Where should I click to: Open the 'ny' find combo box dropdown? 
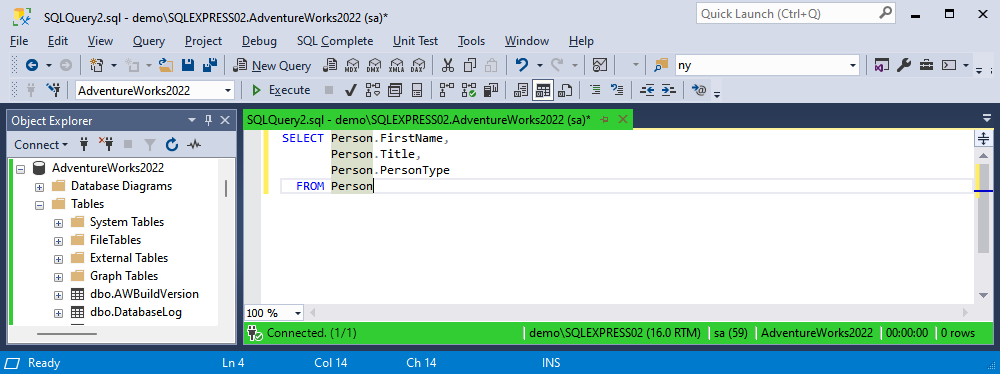[x=853, y=65]
